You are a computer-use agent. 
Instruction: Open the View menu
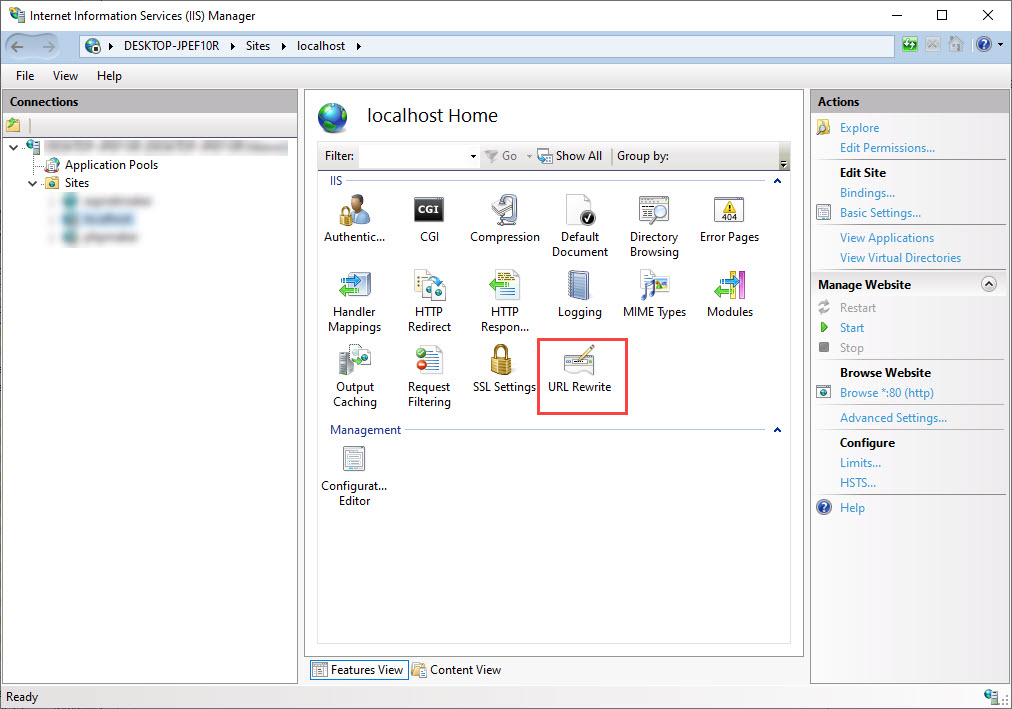pyautogui.click(x=65, y=76)
